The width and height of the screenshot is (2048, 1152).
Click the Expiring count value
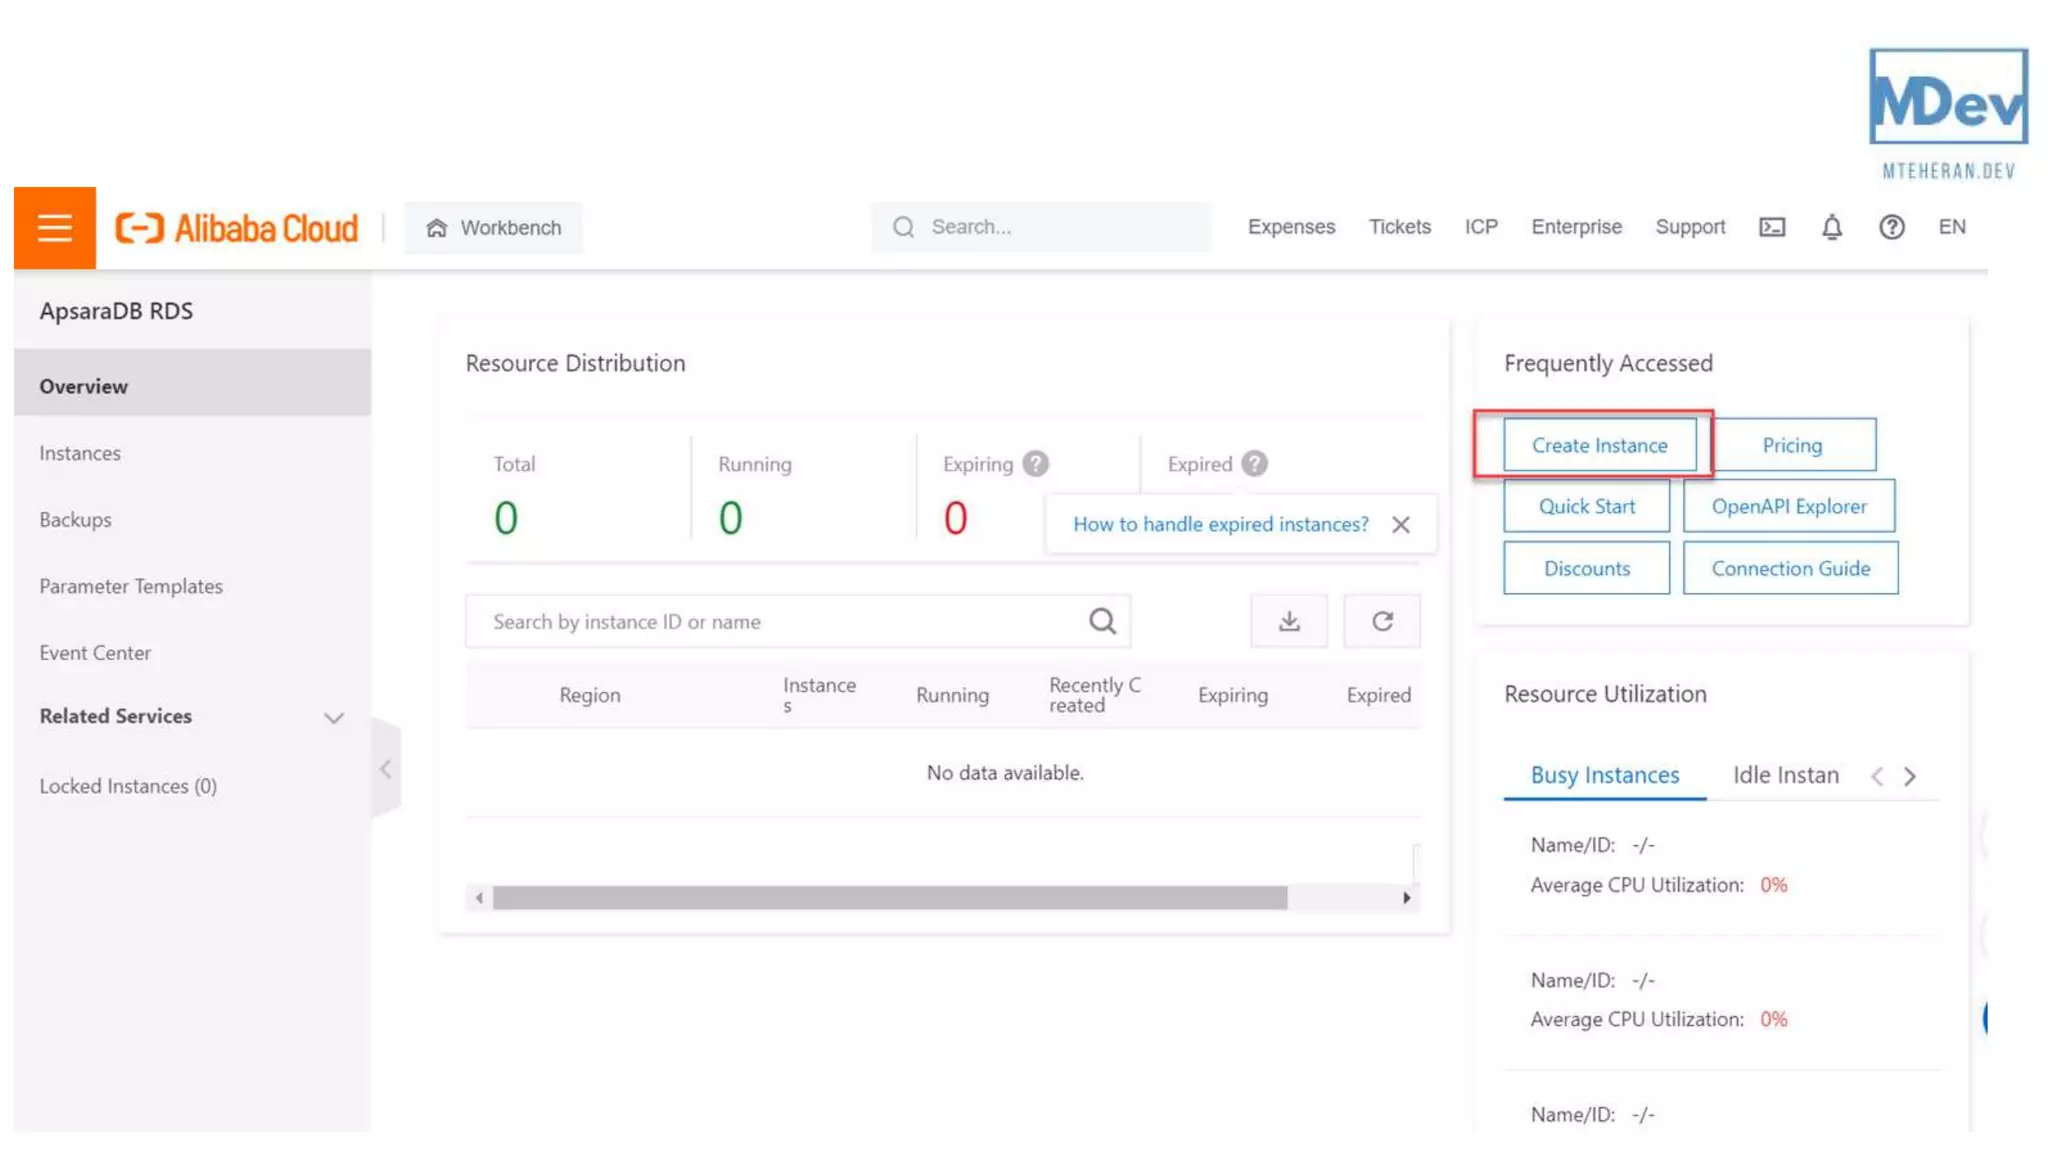point(955,518)
